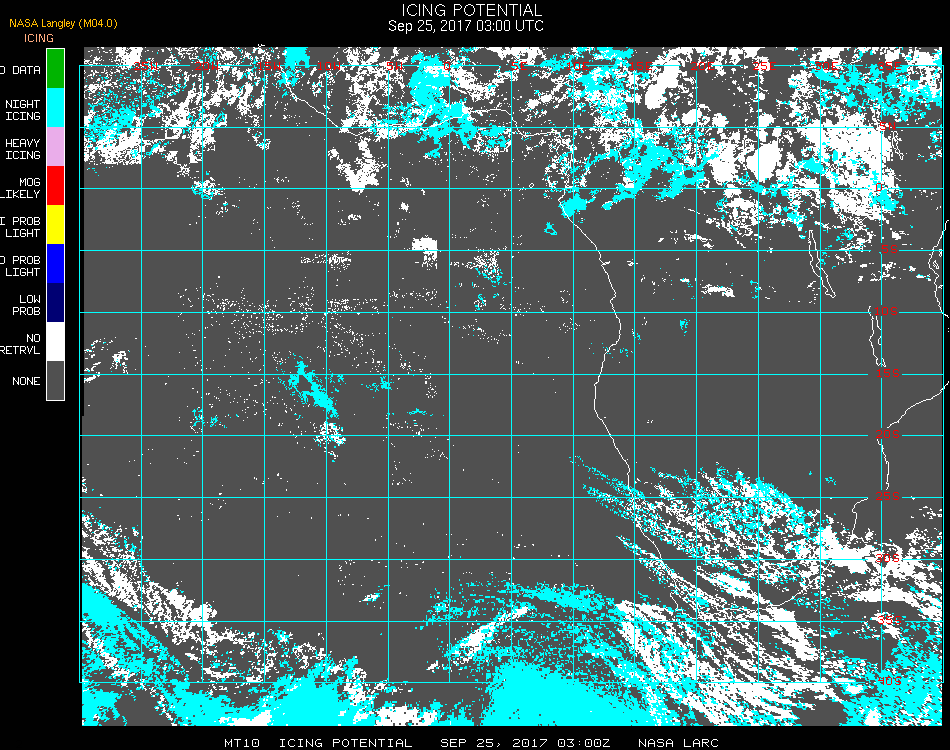Screen dimensions: 950x750
Task: Click the 35S latitude label
Action: coord(889,620)
